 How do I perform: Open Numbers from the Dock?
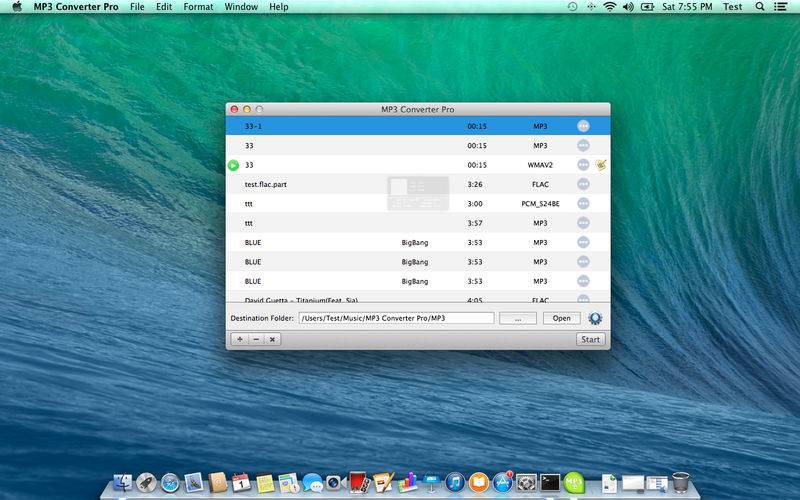pos(407,482)
